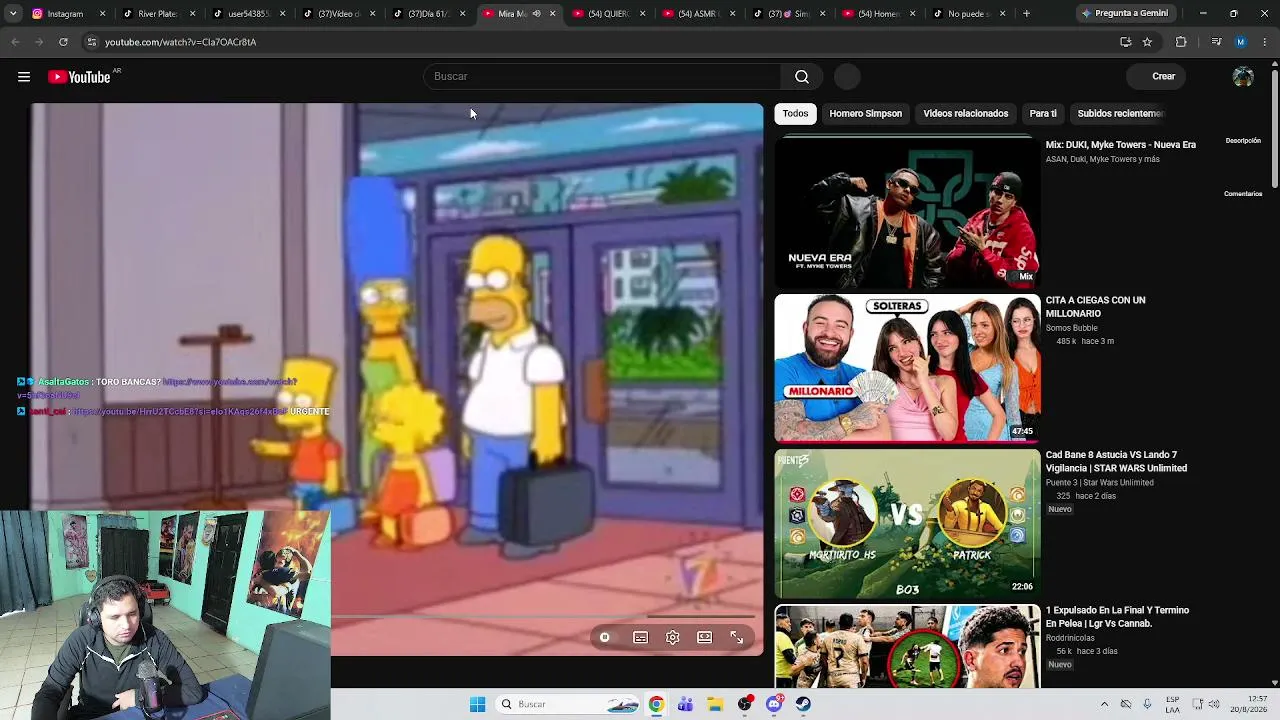This screenshot has width=1280, height=720.
Task: Select the Para ti filter chip
Action: click(1043, 114)
